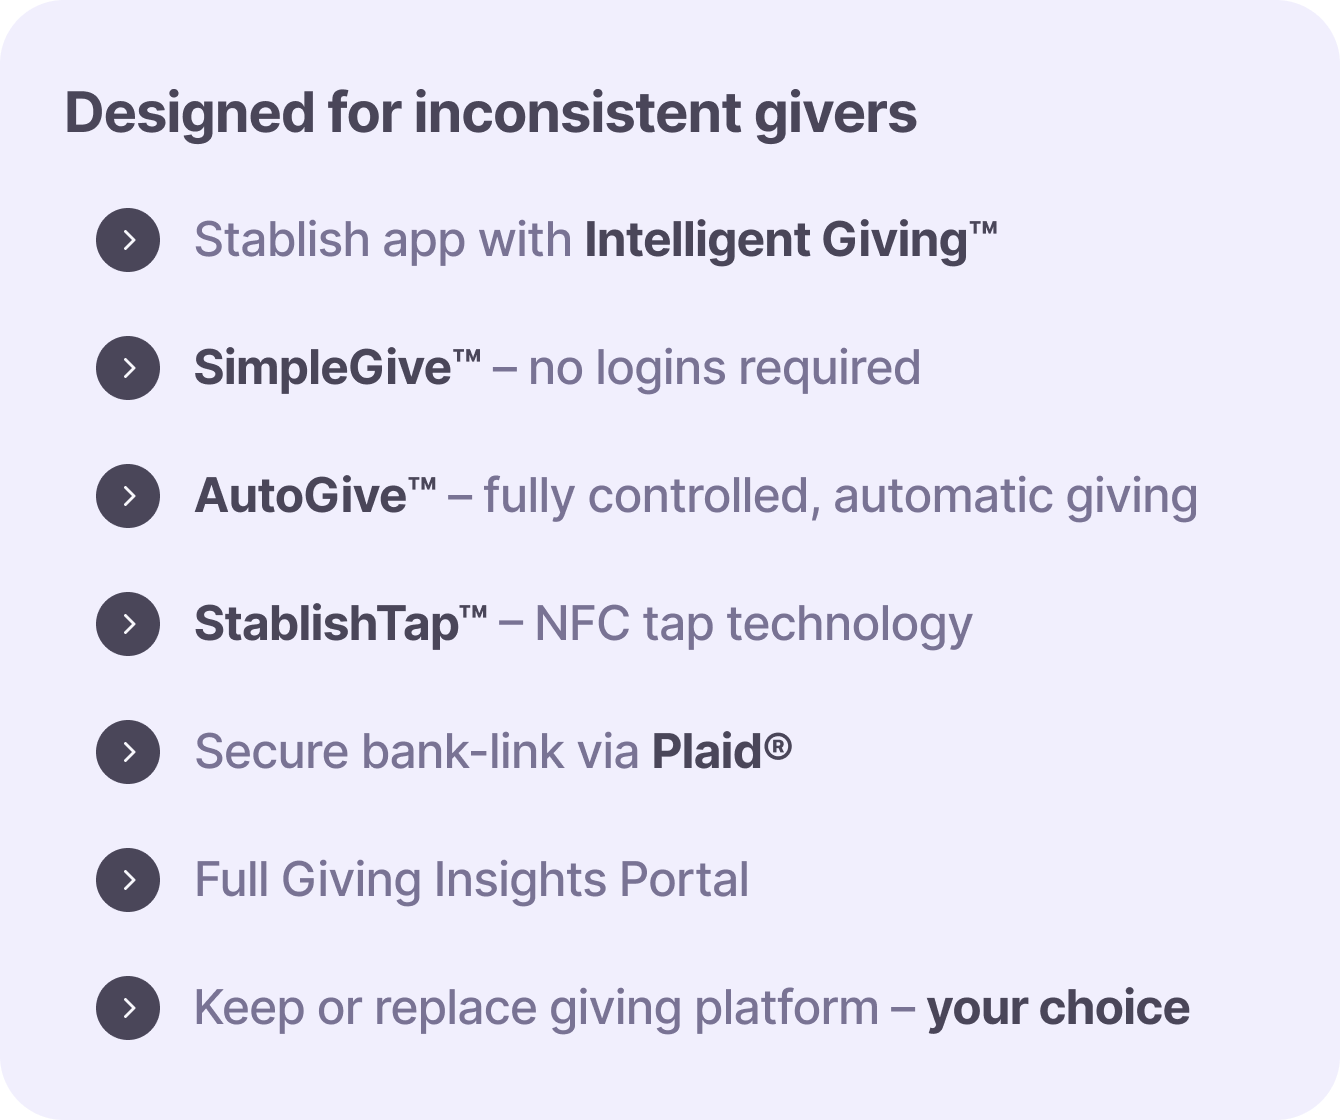Click the 'Secure bank-link via' text

(416, 752)
